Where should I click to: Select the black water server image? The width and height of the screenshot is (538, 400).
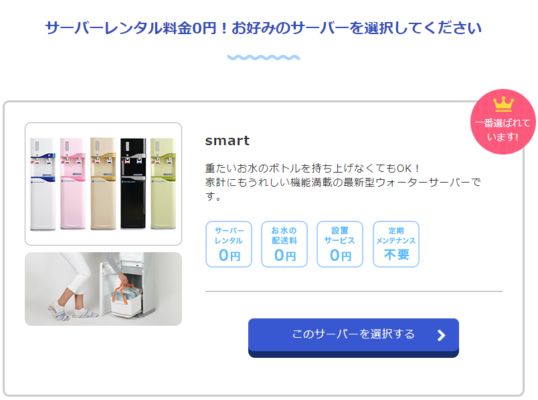tap(133, 183)
